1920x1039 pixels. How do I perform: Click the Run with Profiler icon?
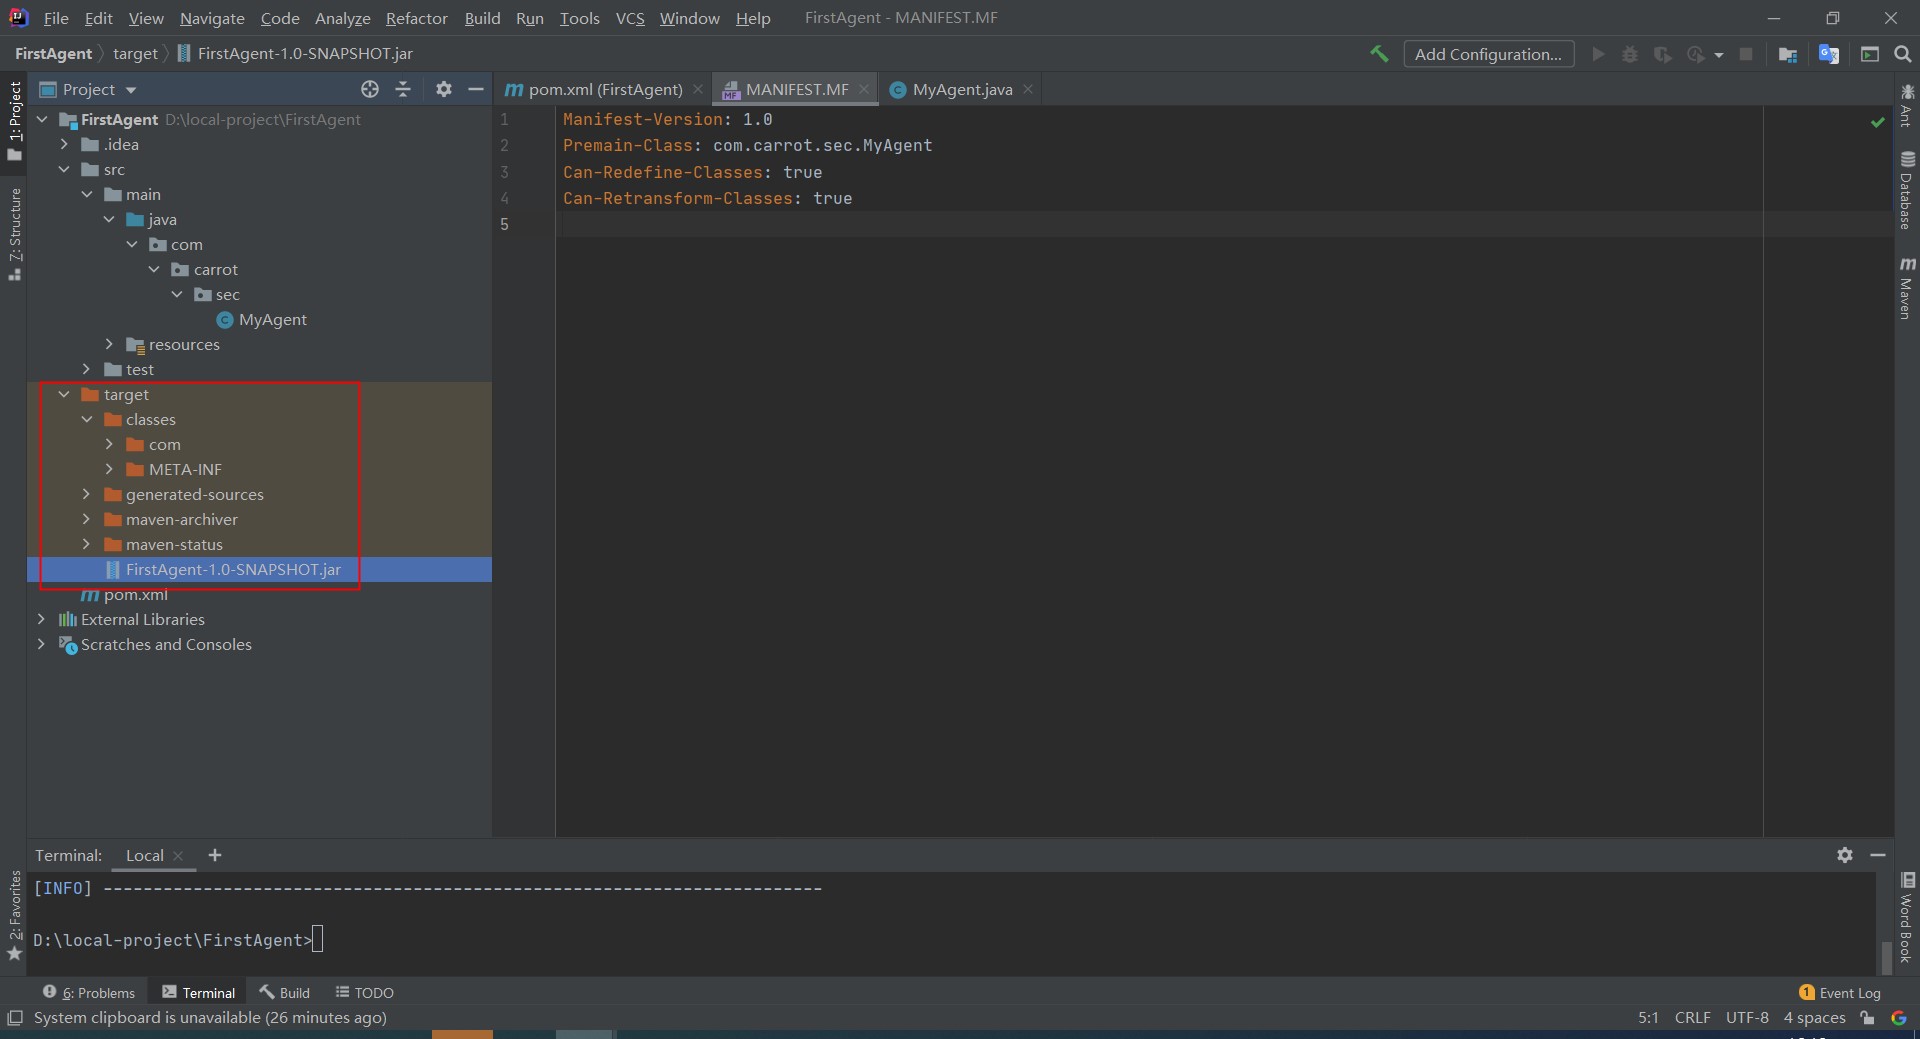click(x=1695, y=54)
